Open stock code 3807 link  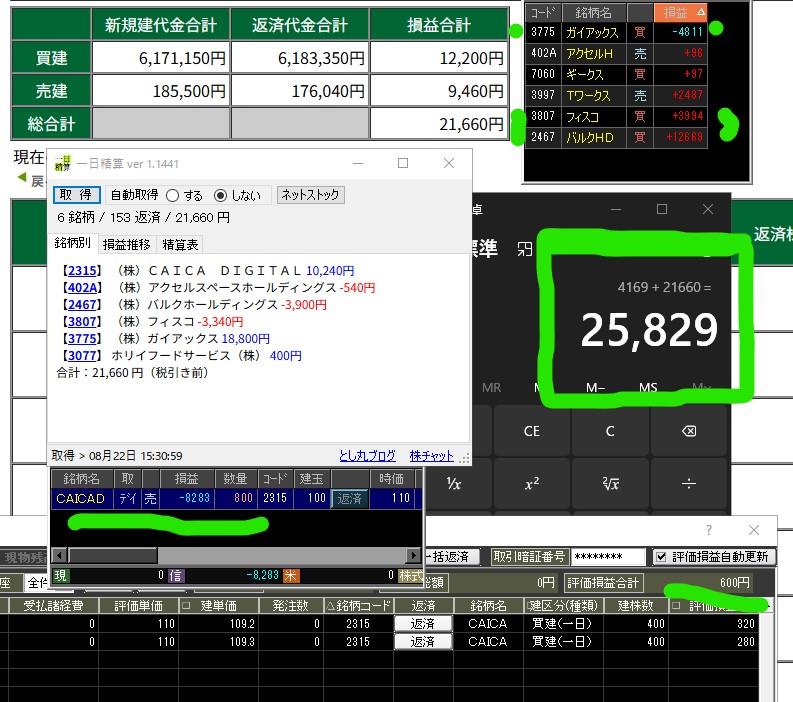tap(82, 322)
